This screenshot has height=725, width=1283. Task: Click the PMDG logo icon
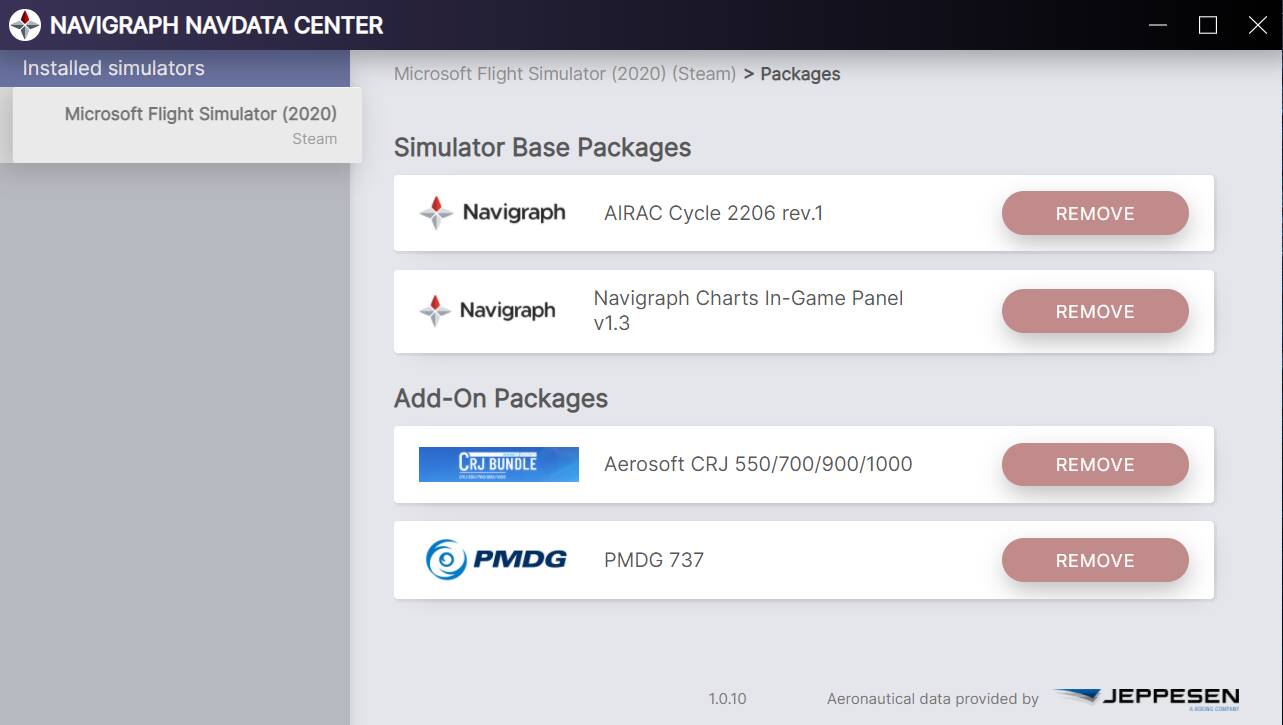pos(496,560)
